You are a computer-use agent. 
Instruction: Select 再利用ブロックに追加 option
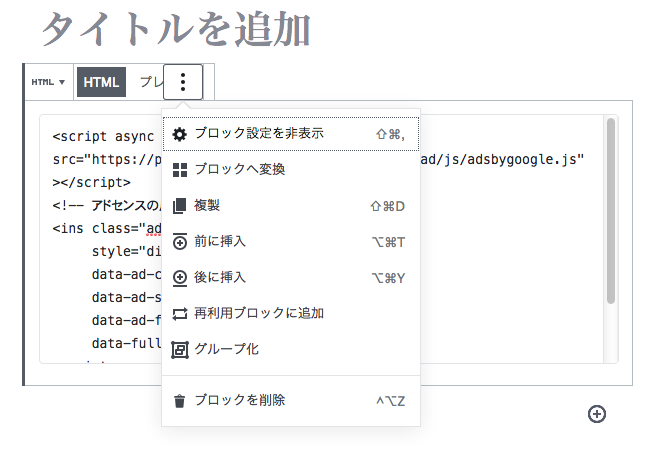[x=291, y=314]
